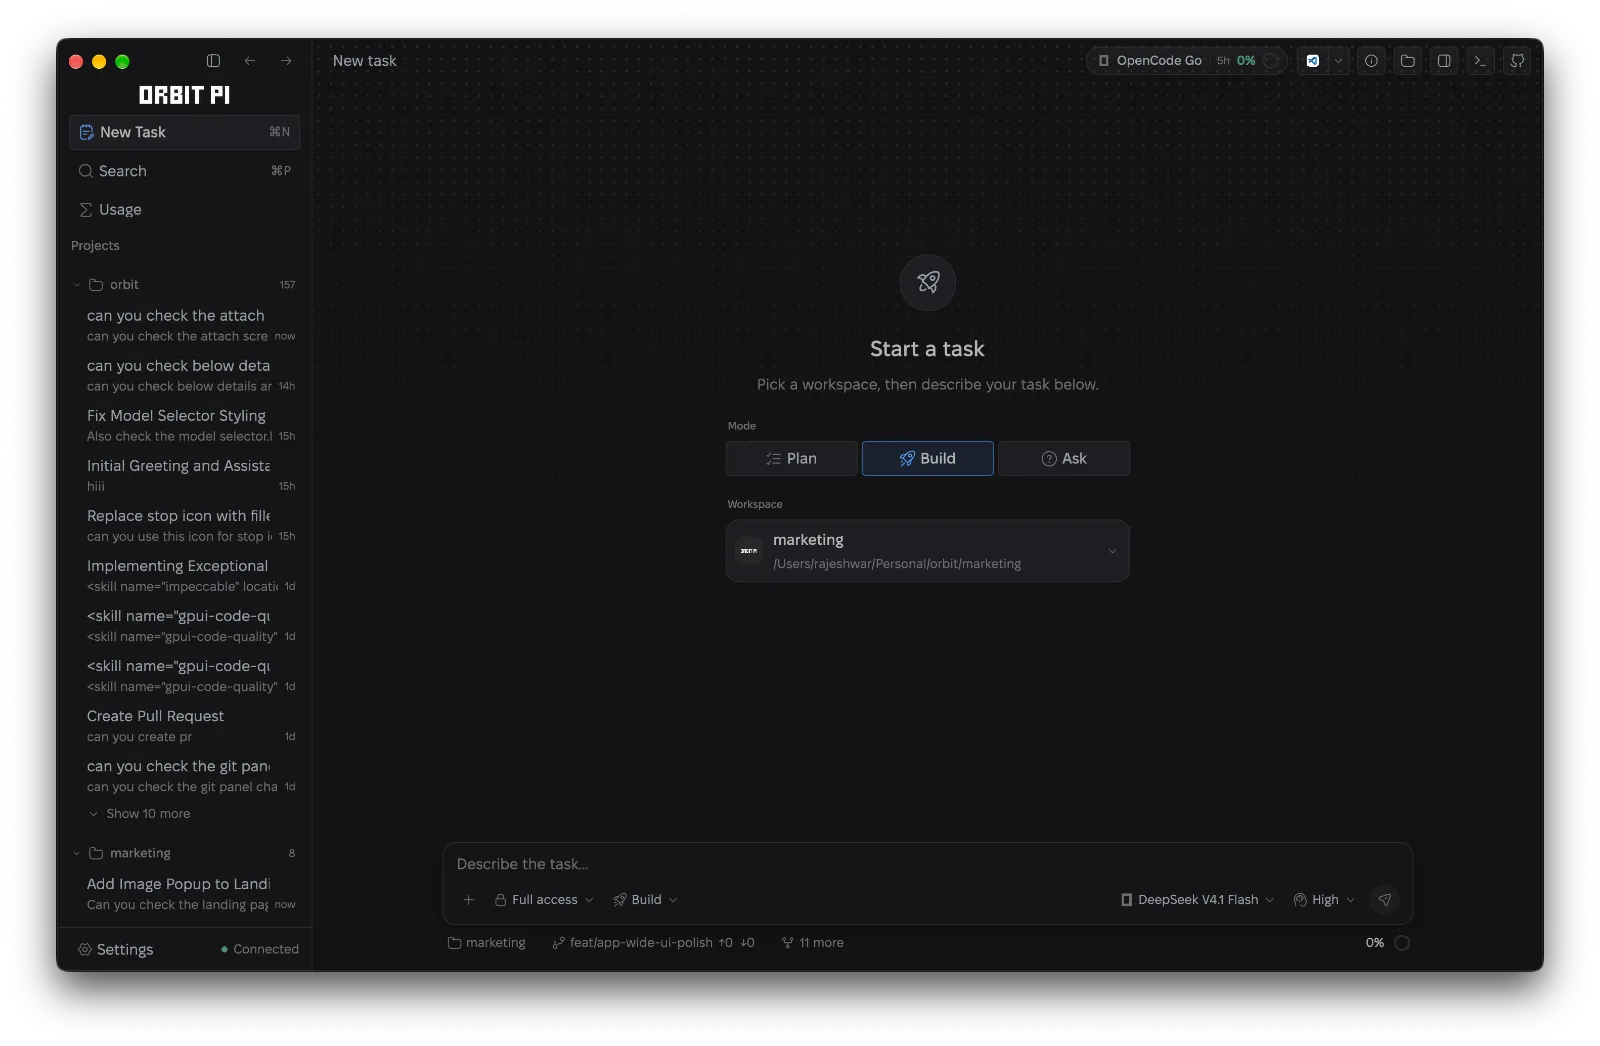The height and width of the screenshot is (1046, 1600).
Task: Select the Build mode button in the Mode row
Action: pyautogui.click(x=928, y=459)
